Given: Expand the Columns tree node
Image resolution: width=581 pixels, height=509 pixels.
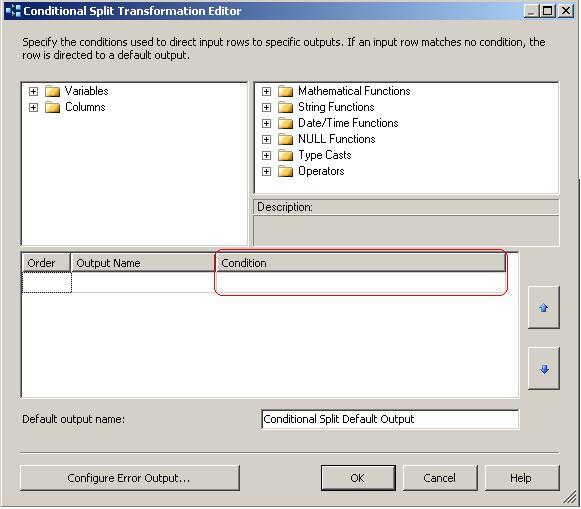Looking at the screenshot, I should [x=33, y=107].
